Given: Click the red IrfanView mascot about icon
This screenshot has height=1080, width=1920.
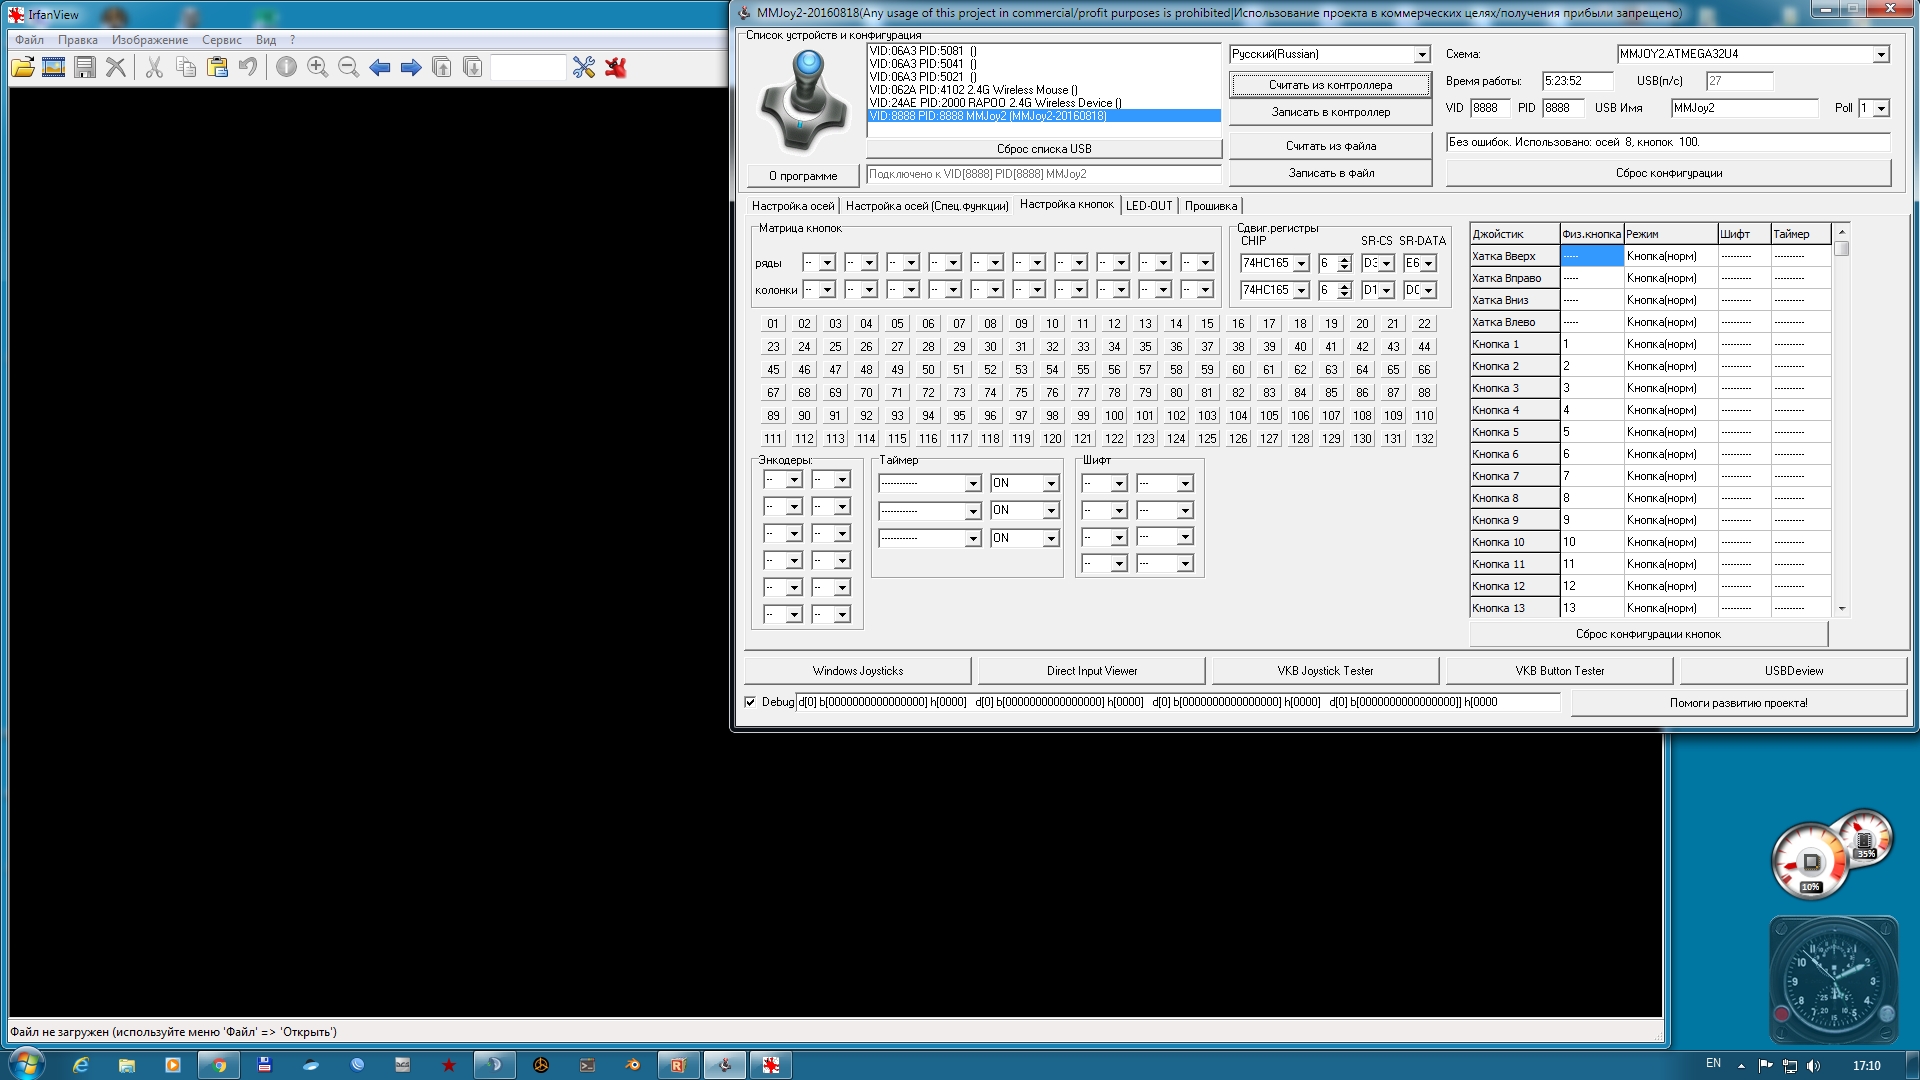Looking at the screenshot, I should click(x=616, y=67).
